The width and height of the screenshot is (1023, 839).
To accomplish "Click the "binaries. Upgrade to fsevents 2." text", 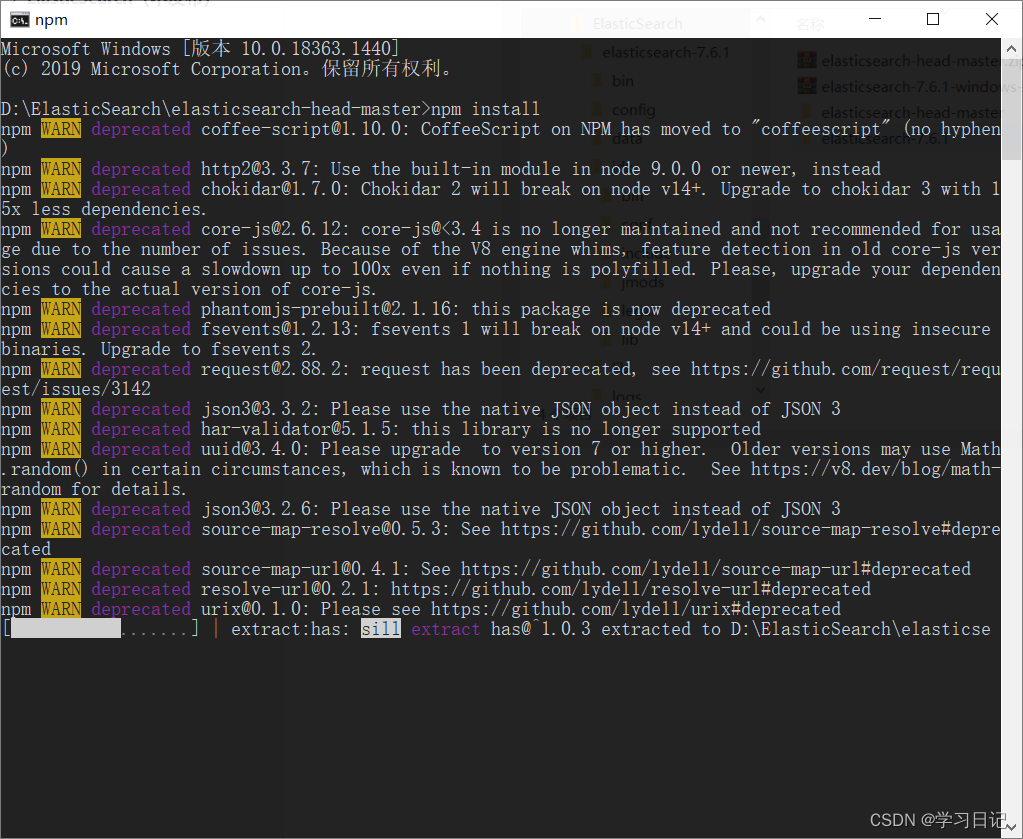I will click(159, 349).
